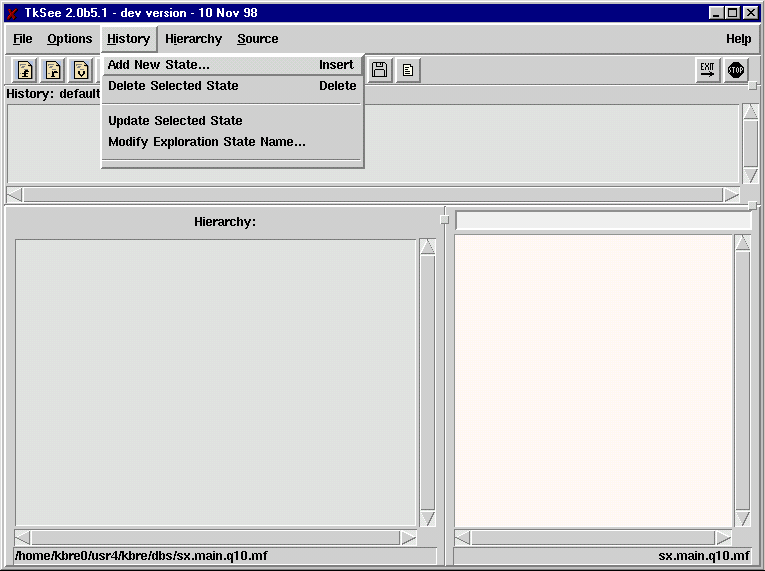
Task: Click history pane scroll-right arrow
Action: point(731,195)
